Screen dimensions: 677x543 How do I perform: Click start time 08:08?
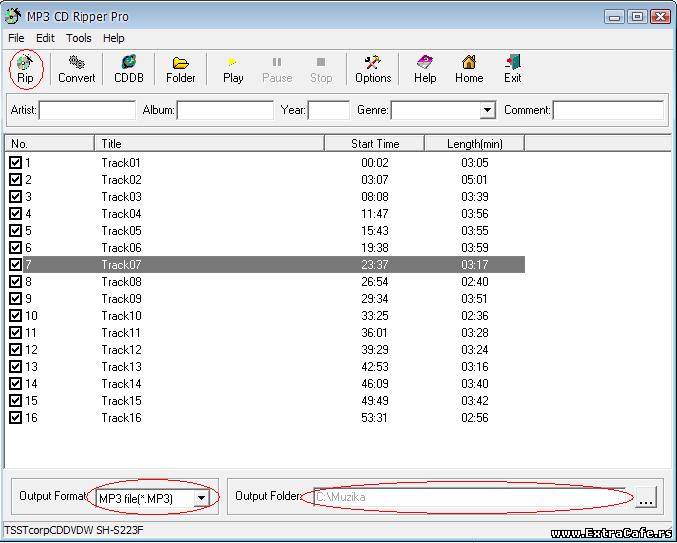tap(375, 197)
